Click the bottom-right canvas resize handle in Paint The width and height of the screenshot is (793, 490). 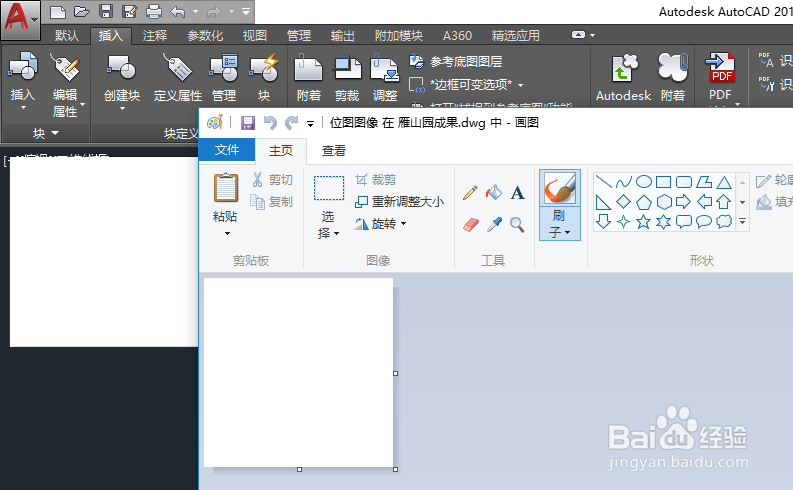pyautogui.click(x=395, y=469)
